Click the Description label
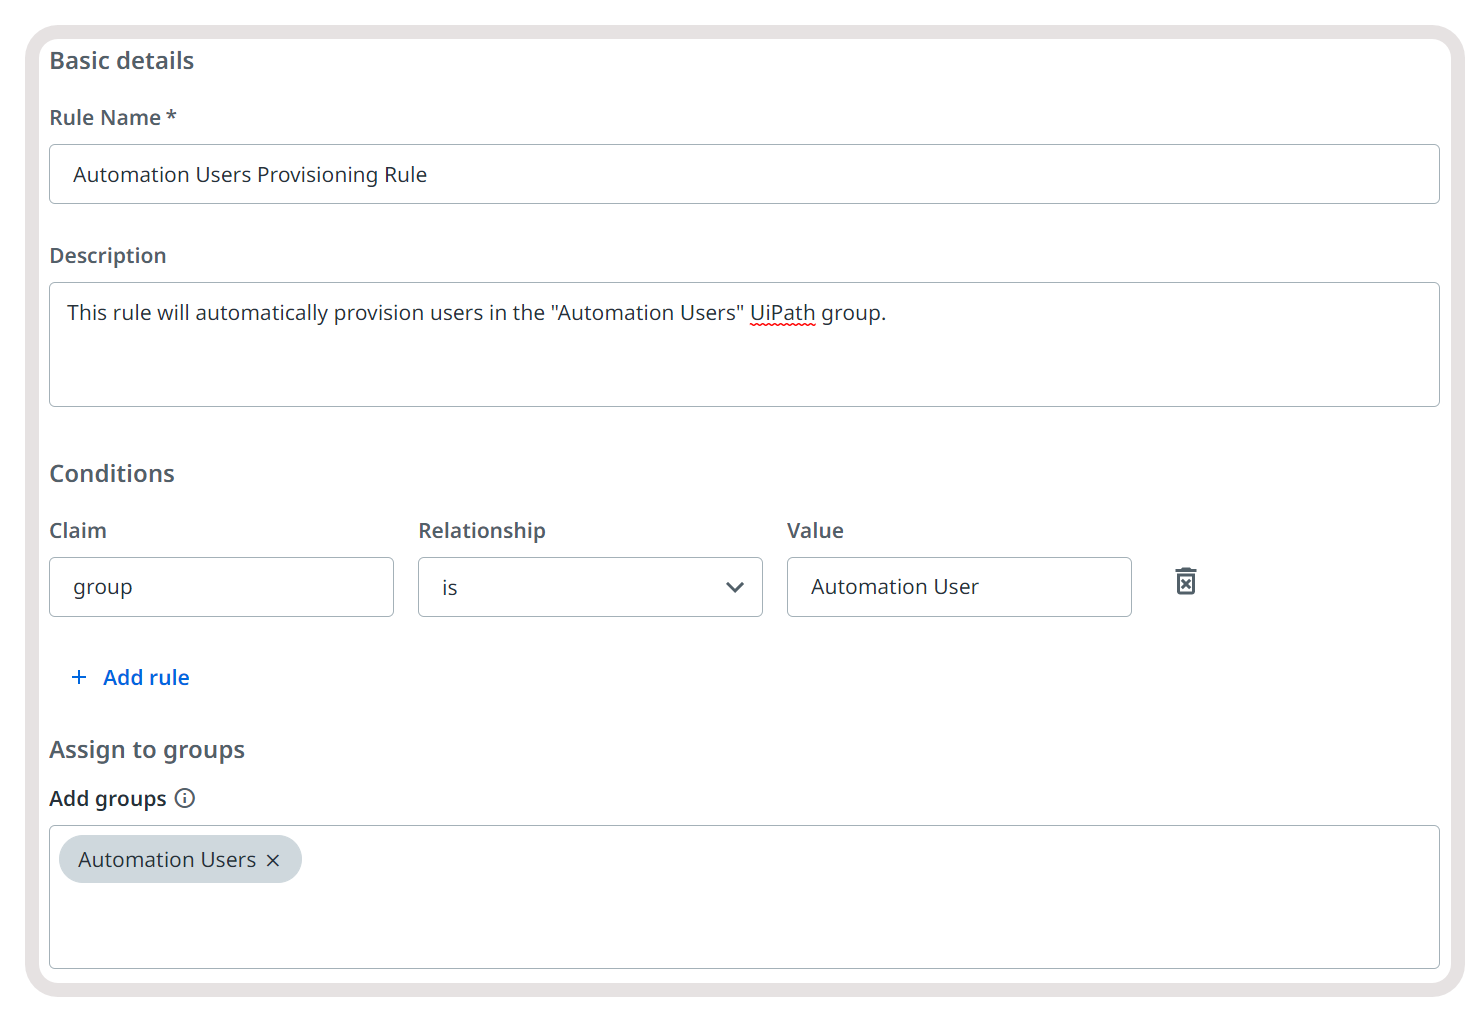Image resolution: width=1481 pixels, height=1021 pixels. [108, 256]
